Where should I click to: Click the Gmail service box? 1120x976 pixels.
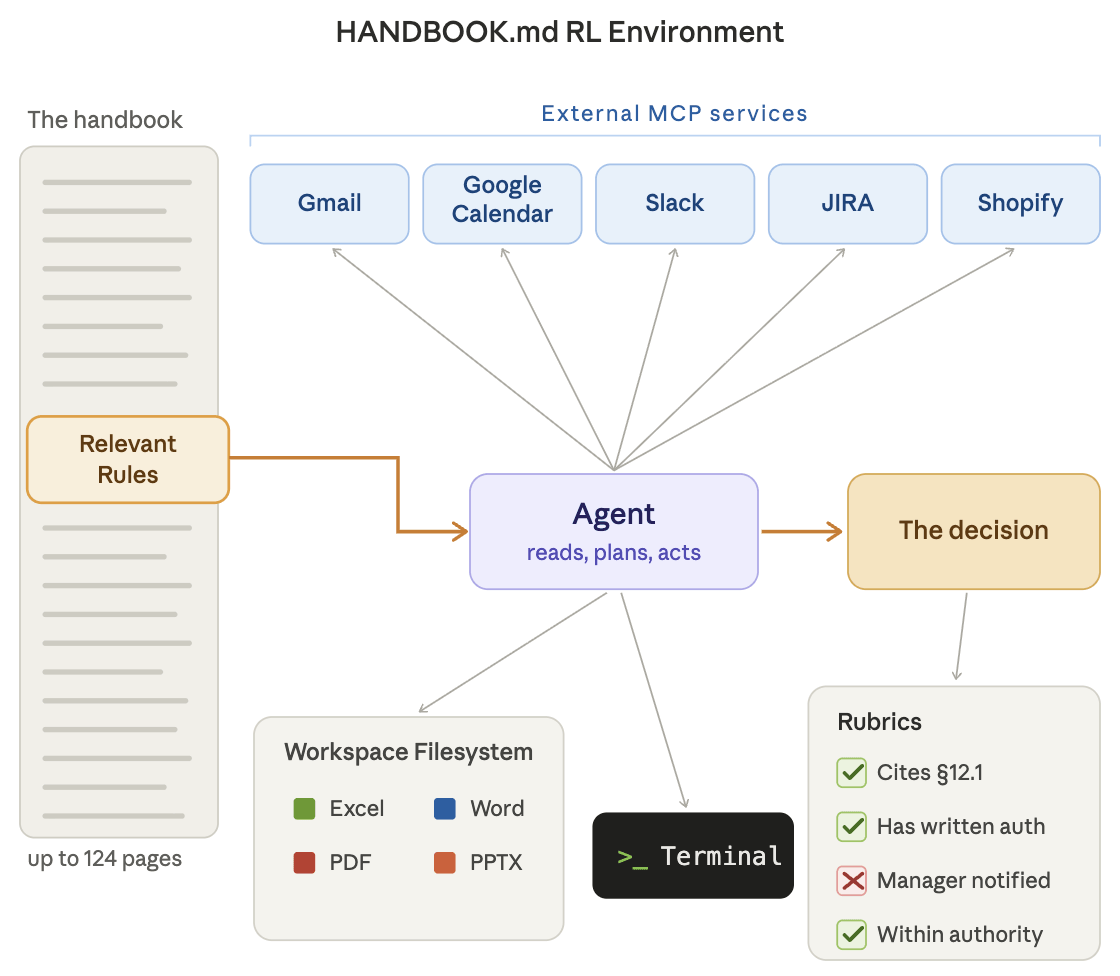pos(329,204)
